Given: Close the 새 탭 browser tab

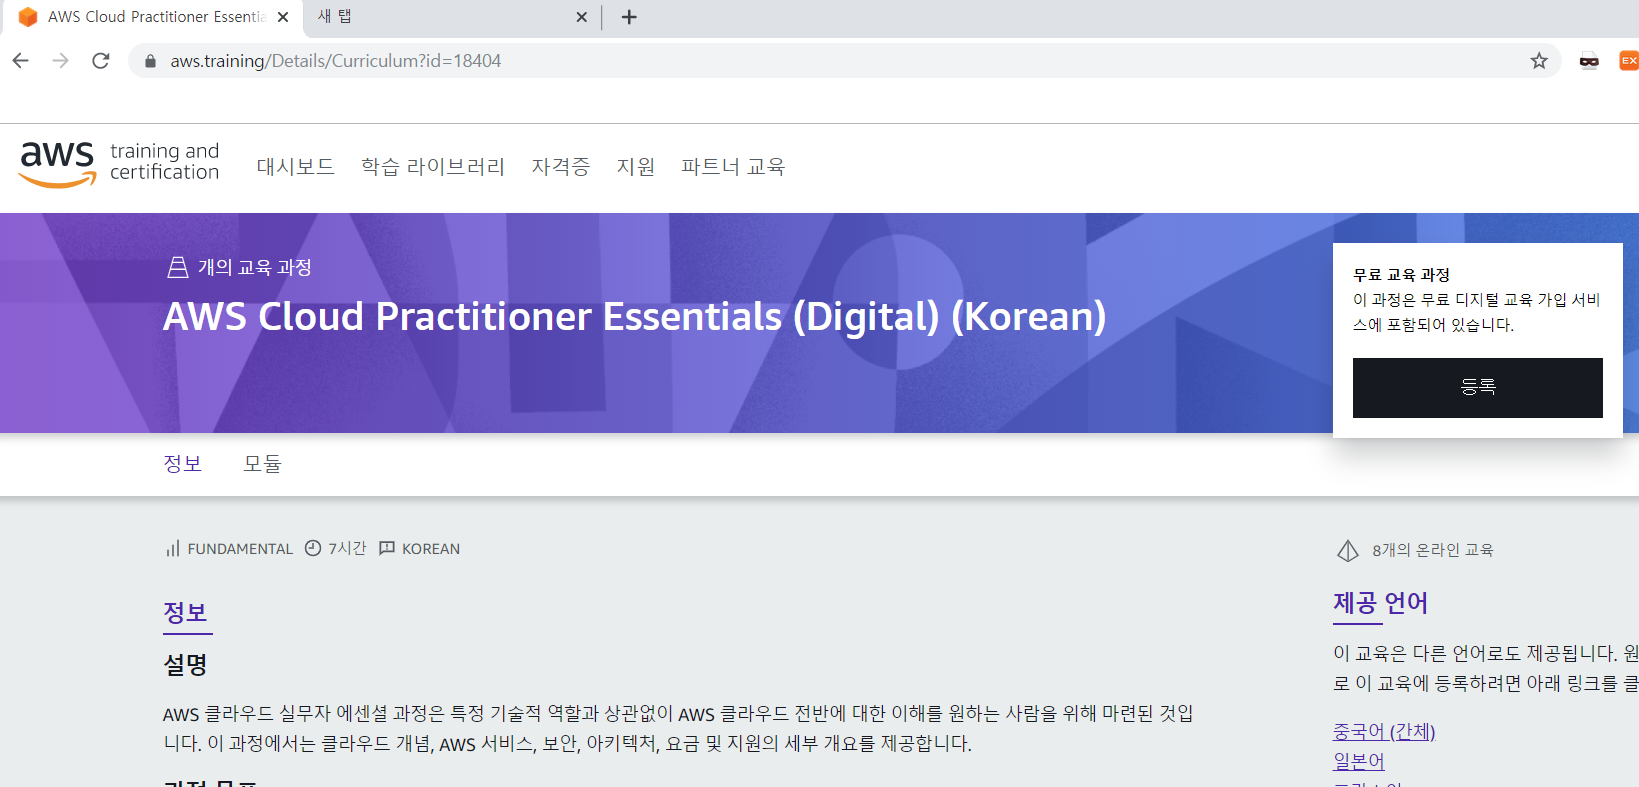Looking at the screenshot, I should [x=582, y=17].
